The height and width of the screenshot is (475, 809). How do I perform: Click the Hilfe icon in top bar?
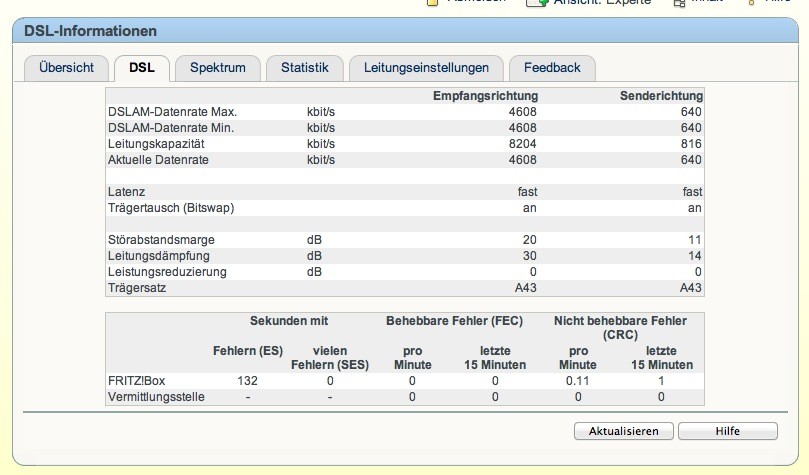(x=750, y=3)
